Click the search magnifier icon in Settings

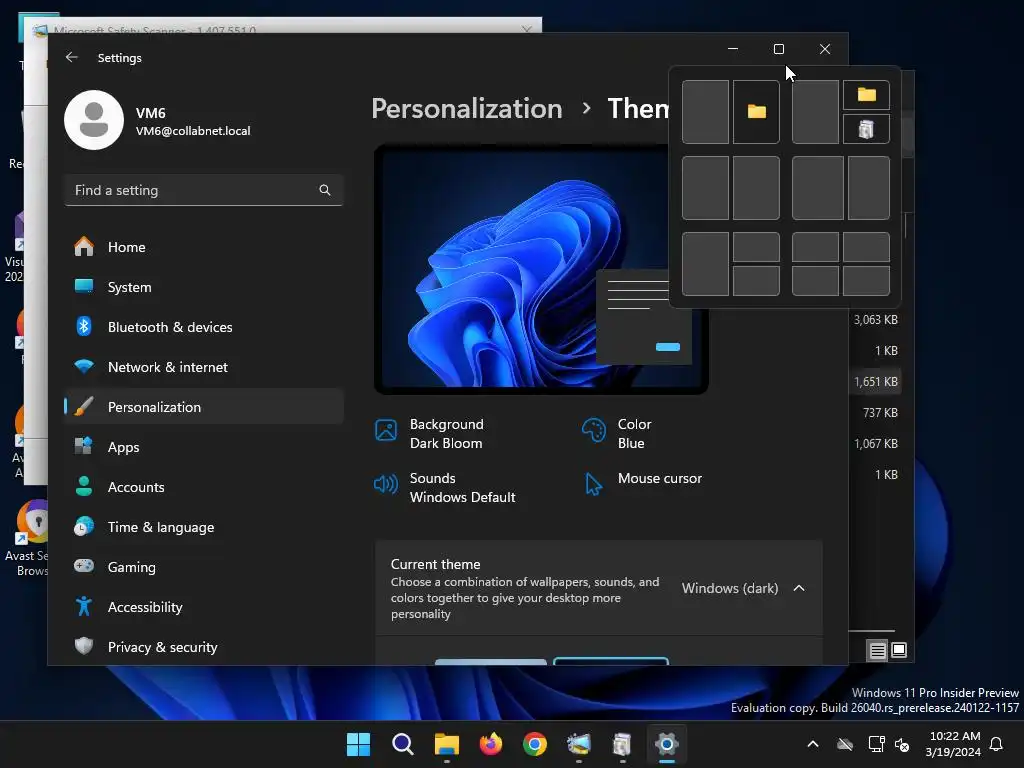point(325,190)
